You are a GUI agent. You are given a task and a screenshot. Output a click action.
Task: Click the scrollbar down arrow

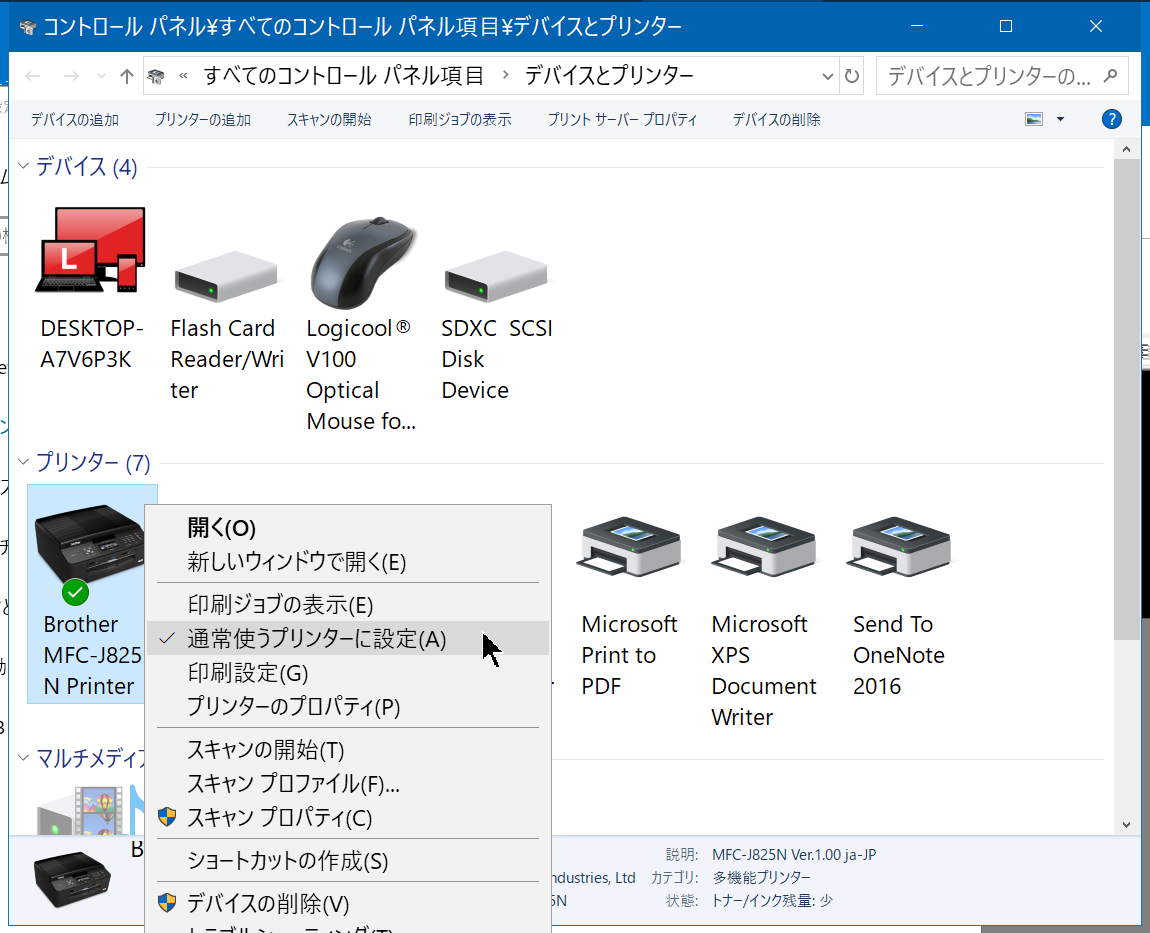pyautogui.click(x=1126, y=824)
